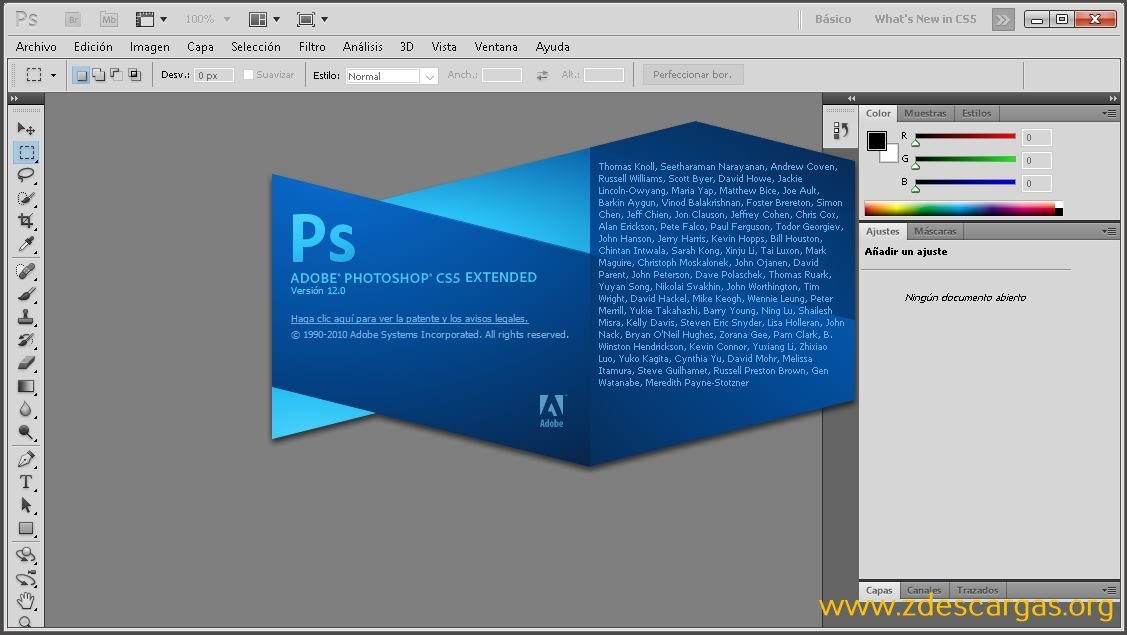Select the Clone Stamp tool
The height and width of the screenshot is (635, 1127).
(x=26, y=317)
